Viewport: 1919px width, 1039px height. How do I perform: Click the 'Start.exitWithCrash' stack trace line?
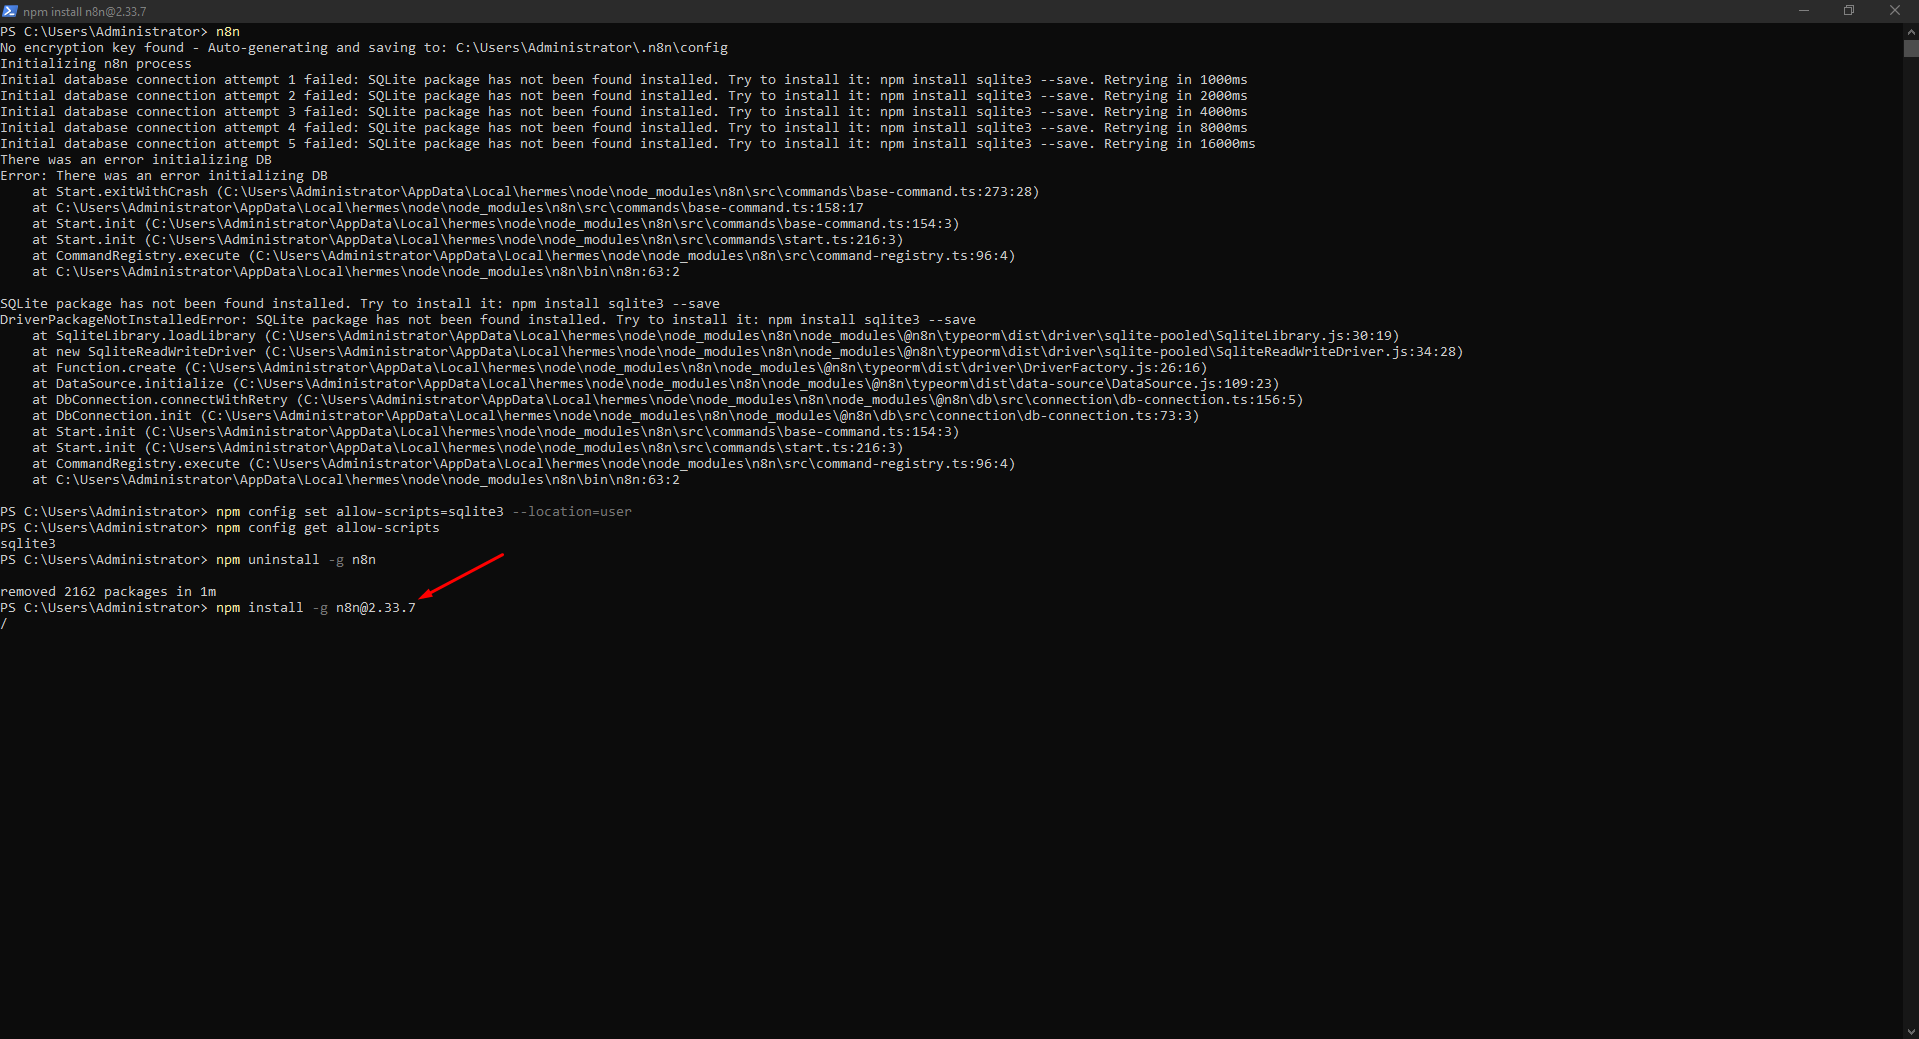[x=536, y=192]
